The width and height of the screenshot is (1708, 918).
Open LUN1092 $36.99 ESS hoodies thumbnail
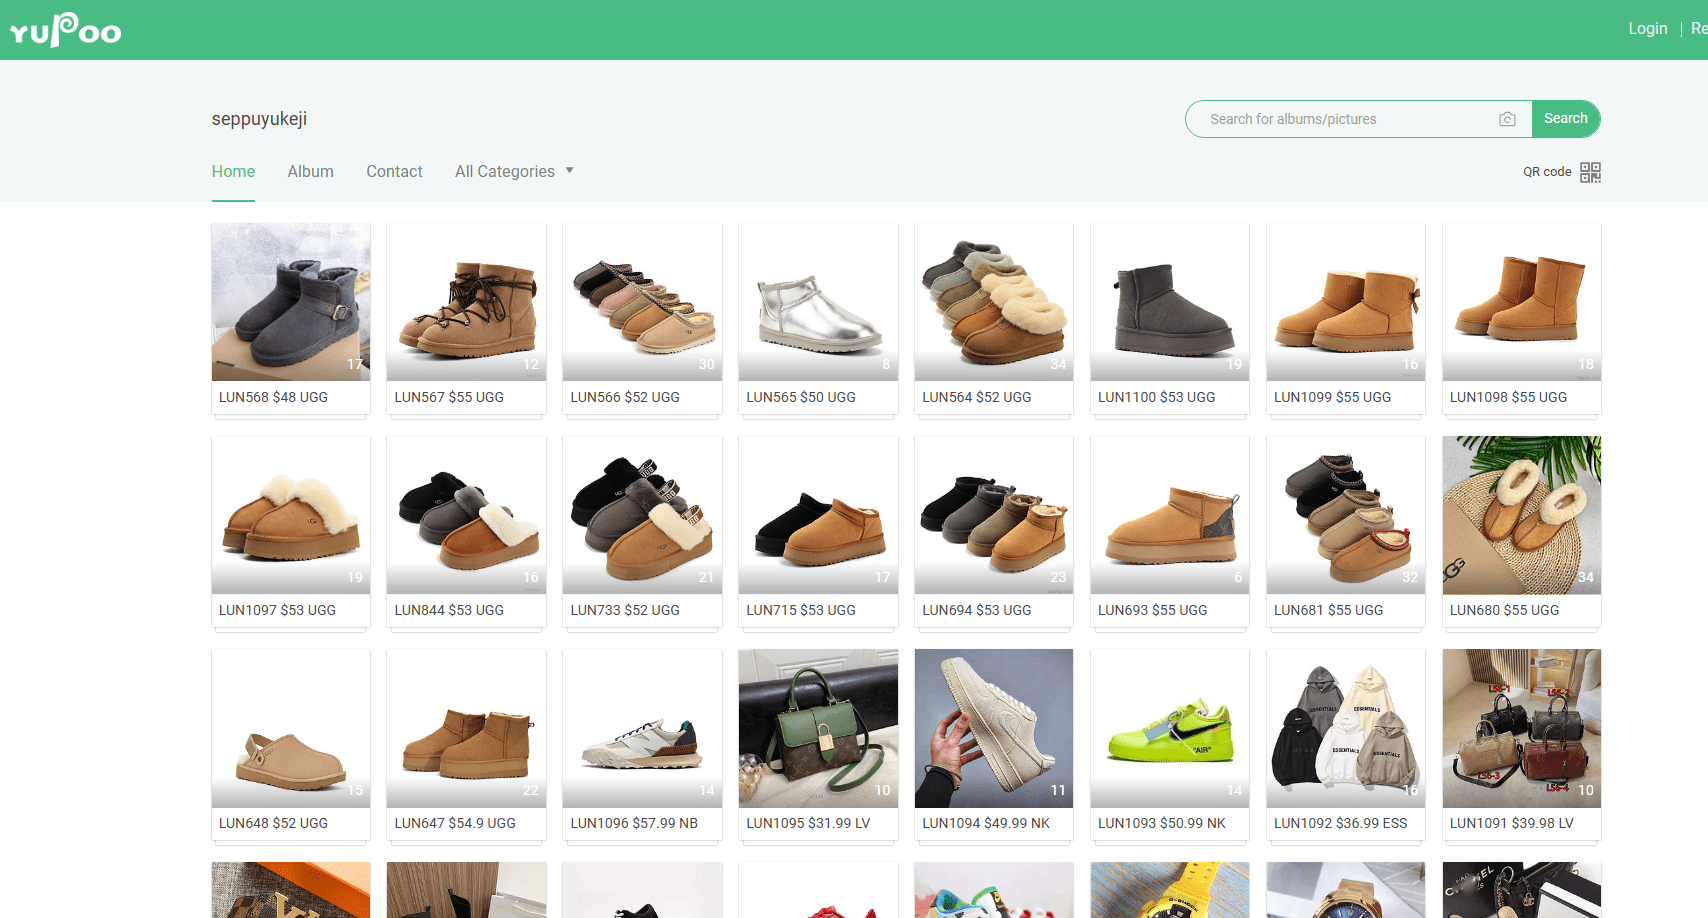(1346, 728)
